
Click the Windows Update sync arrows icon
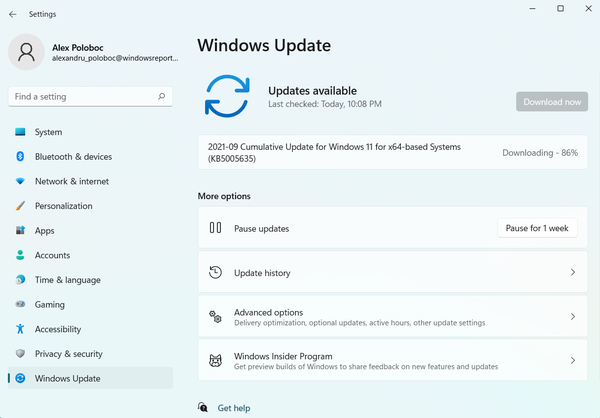coord(20,378)
